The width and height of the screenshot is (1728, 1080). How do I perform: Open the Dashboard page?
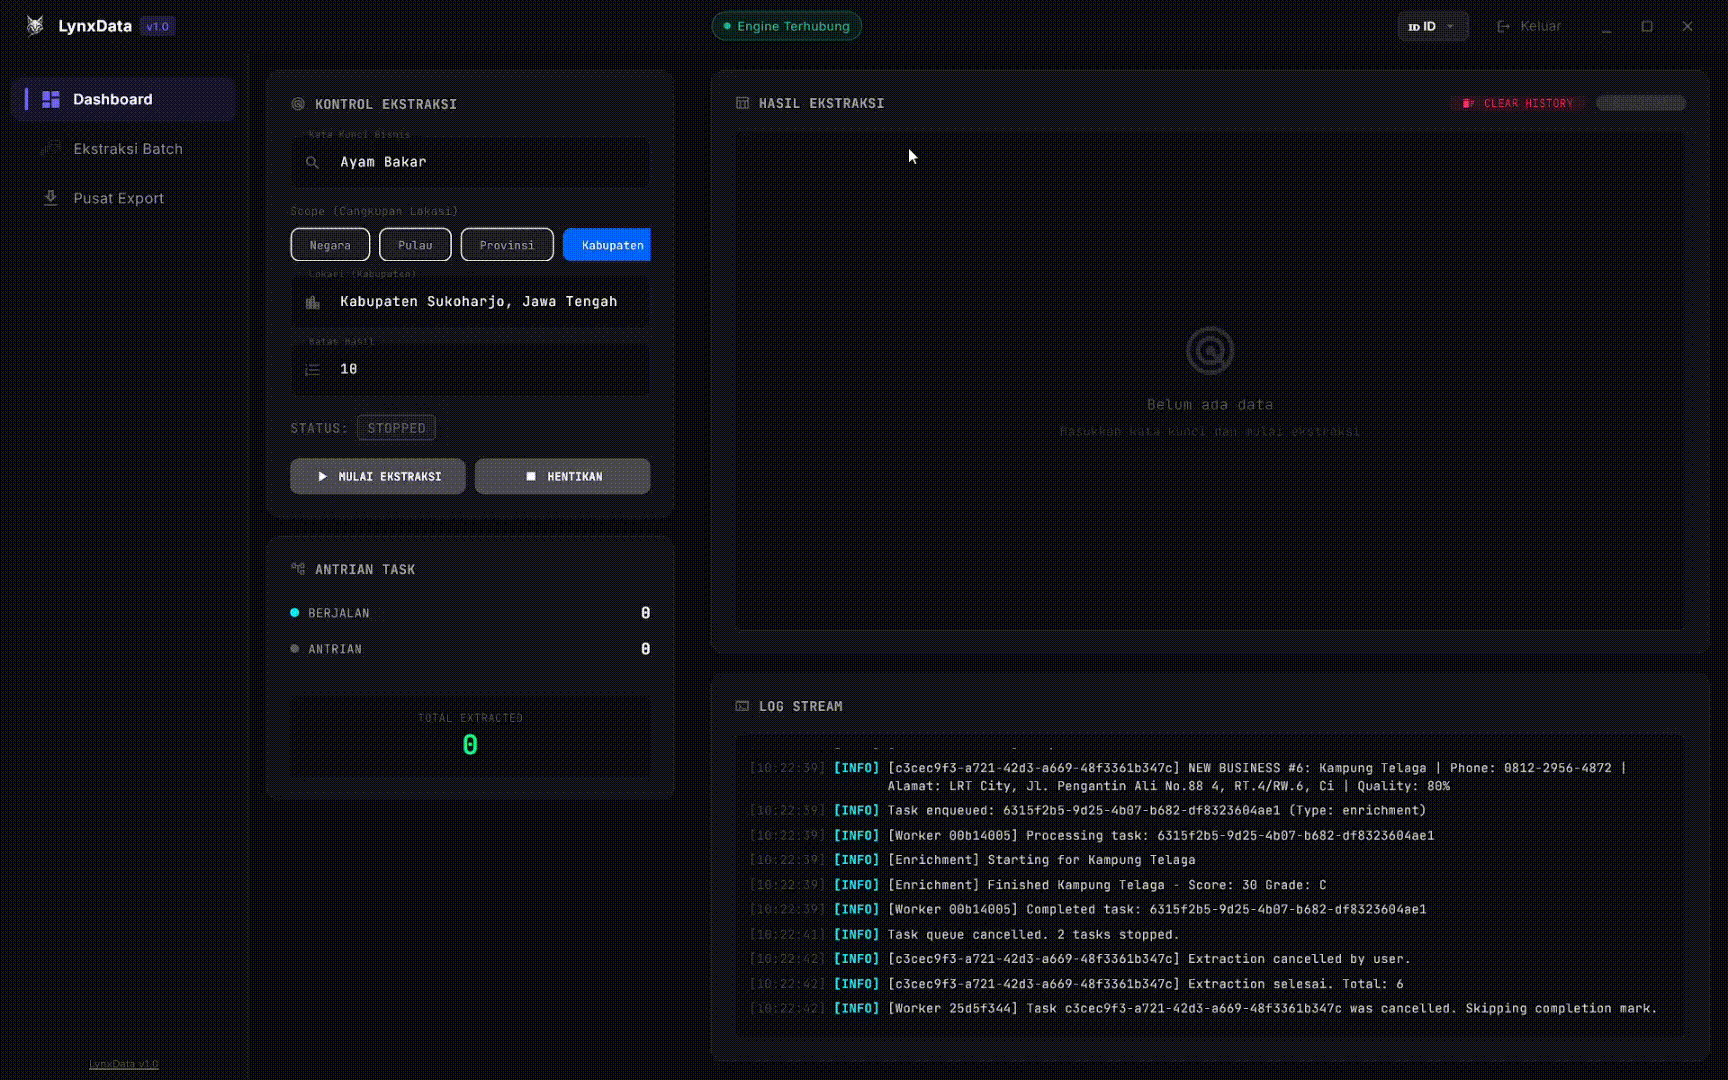coord(124,99)
